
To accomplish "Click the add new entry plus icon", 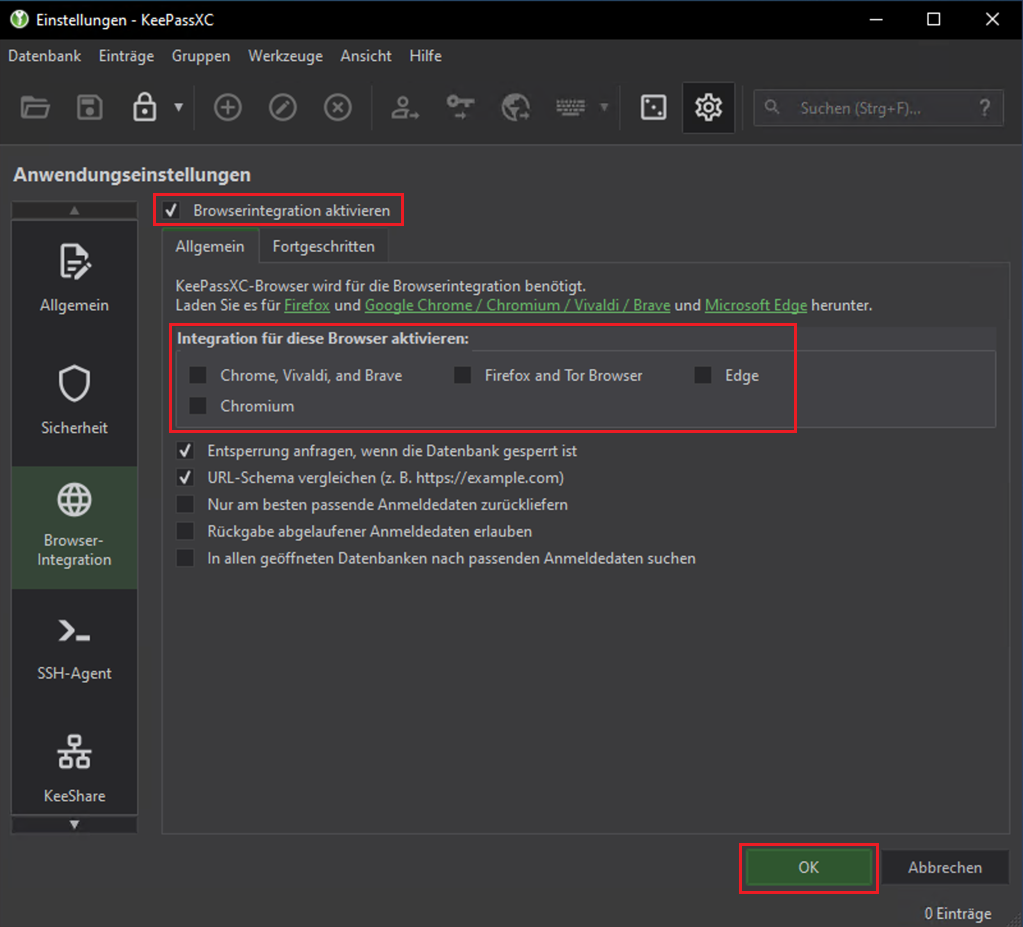I will tap(228, 108).
